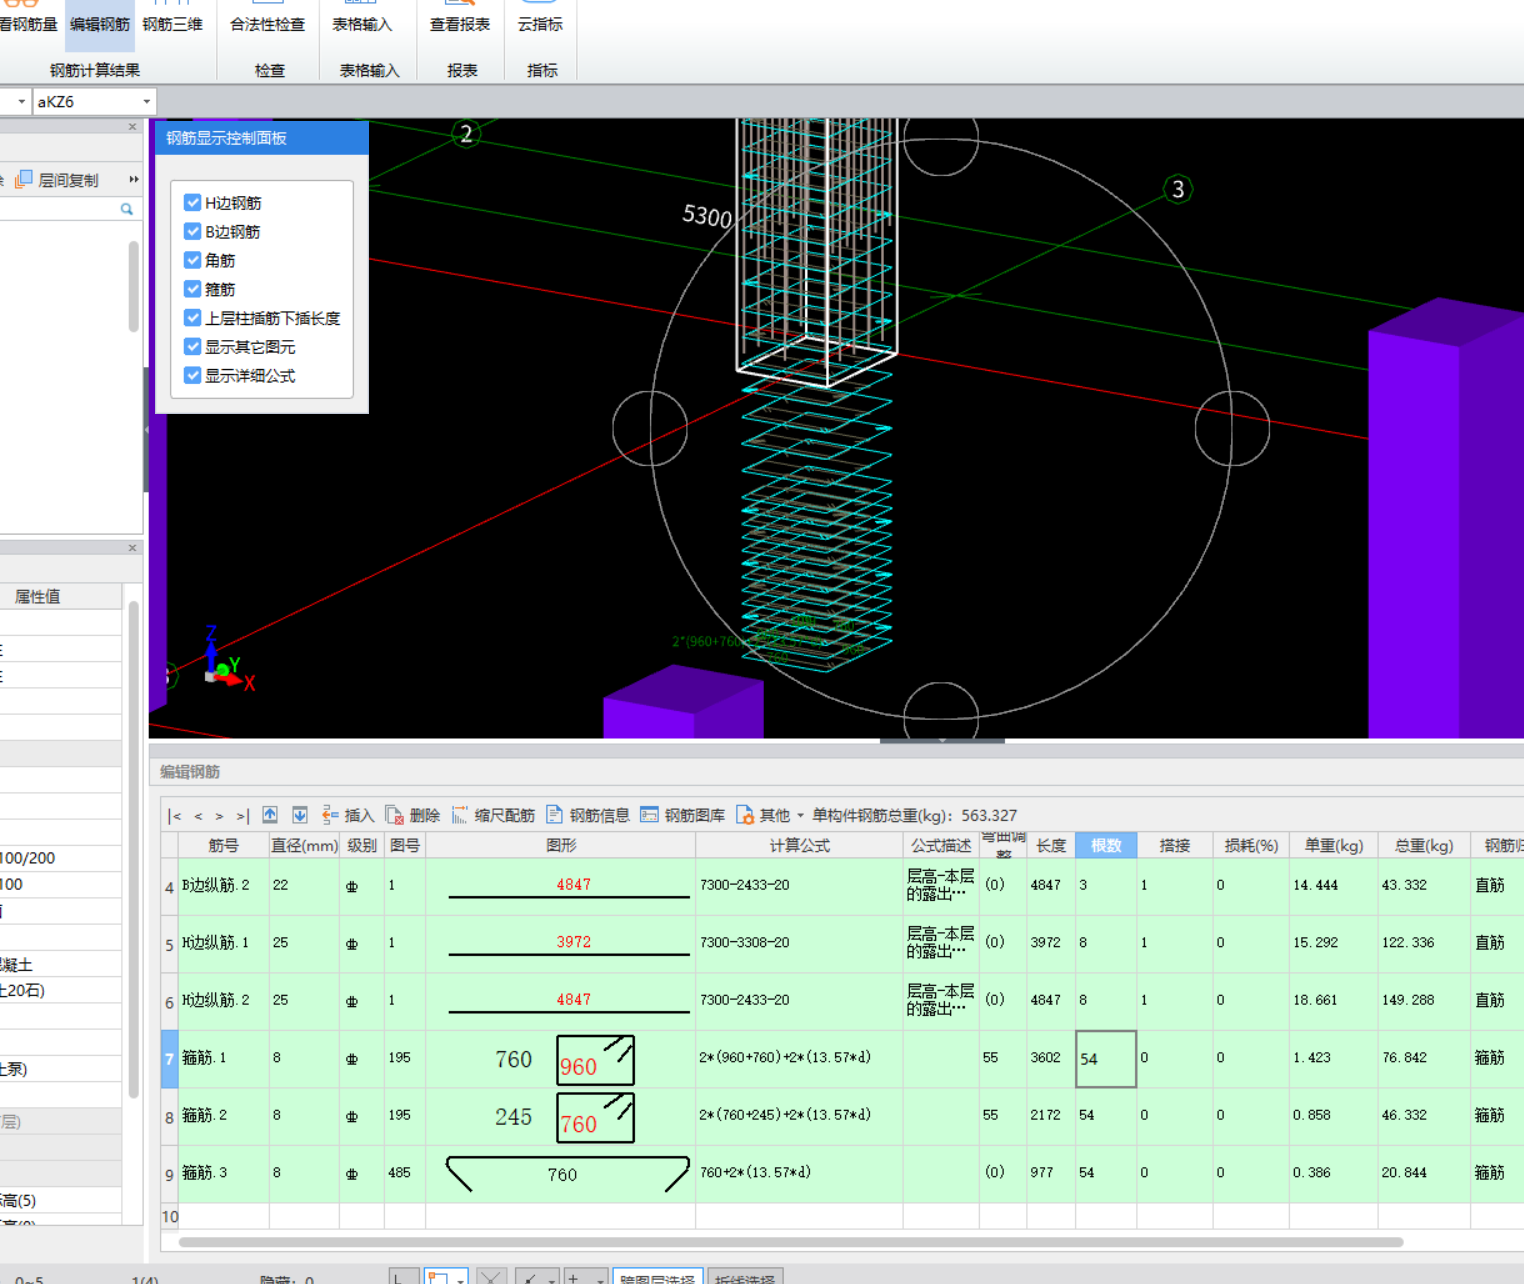Close the upper left side panel
Viewport: 1524px width, 1284px height.
click(x=132, y=127)
